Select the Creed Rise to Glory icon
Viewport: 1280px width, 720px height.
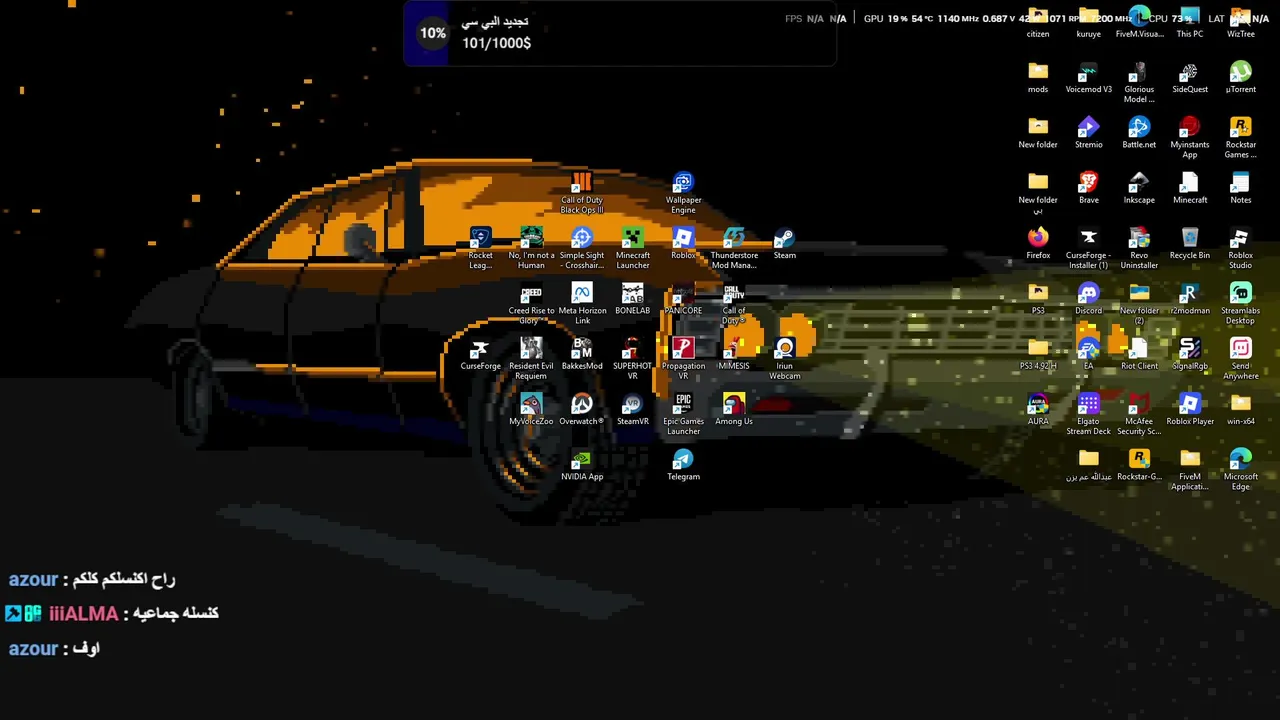531,303
